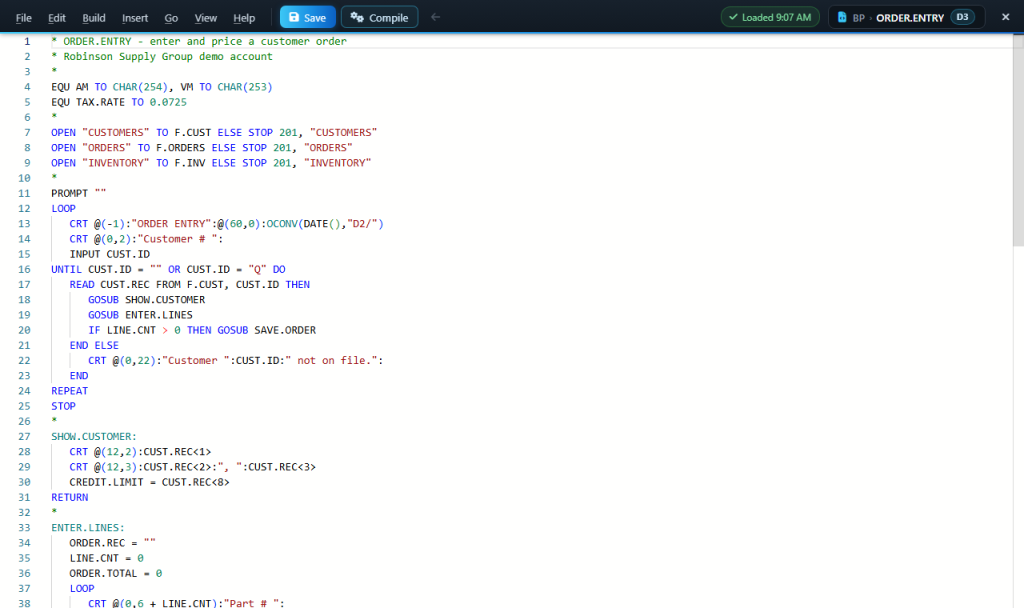
Task: Click the Compile button
Action: coord(379,17)
